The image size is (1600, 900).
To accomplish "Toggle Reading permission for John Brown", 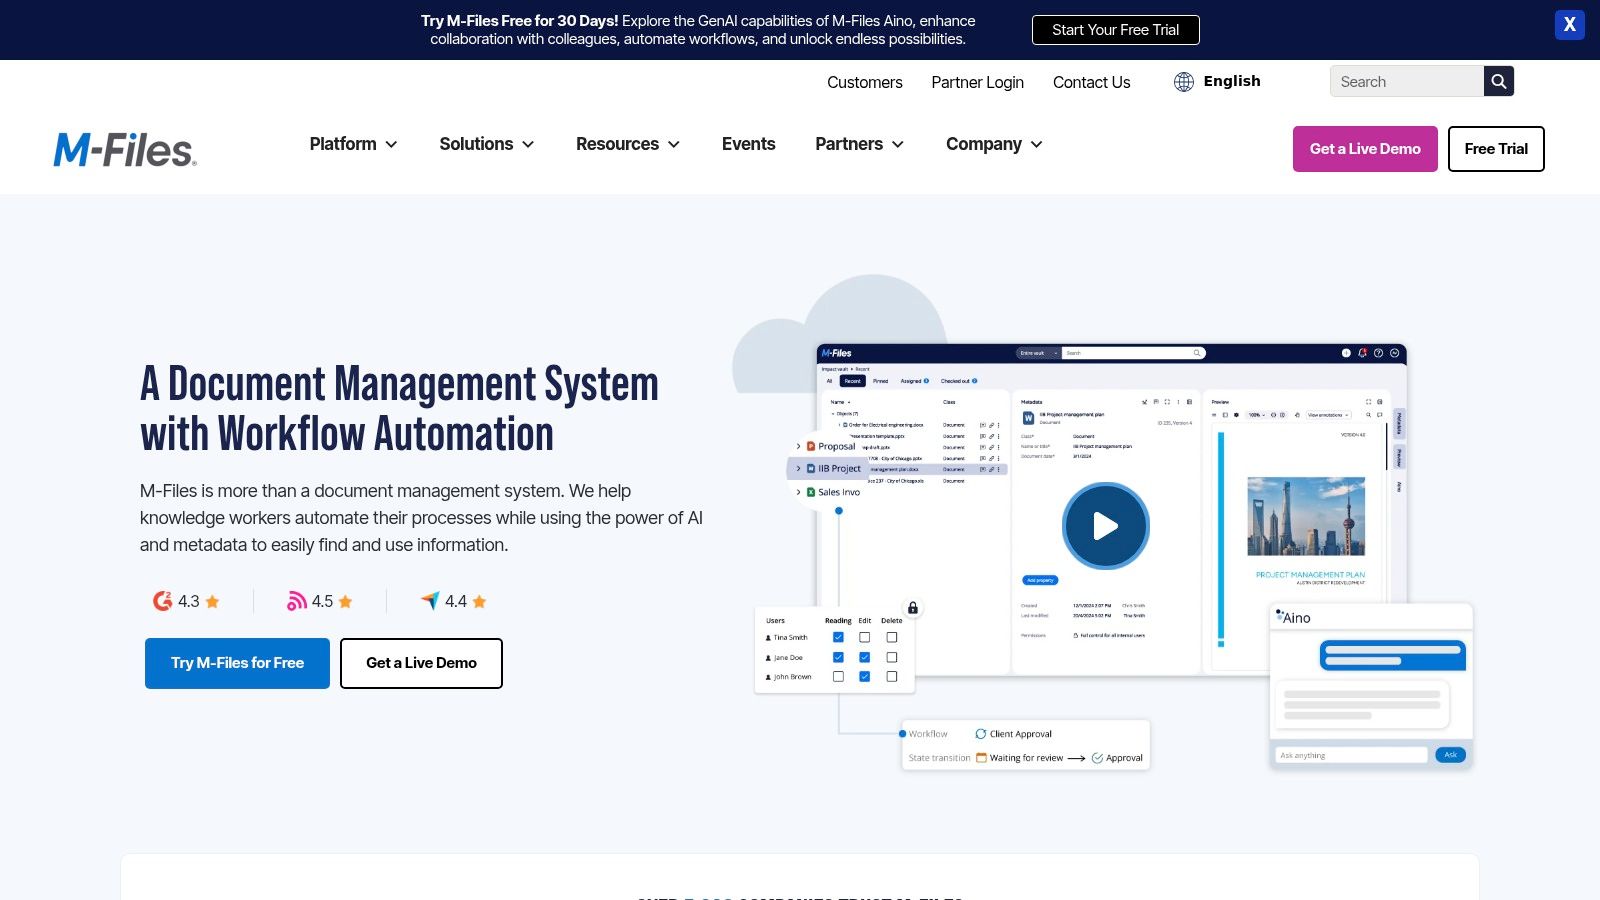I will pos(838,677).
